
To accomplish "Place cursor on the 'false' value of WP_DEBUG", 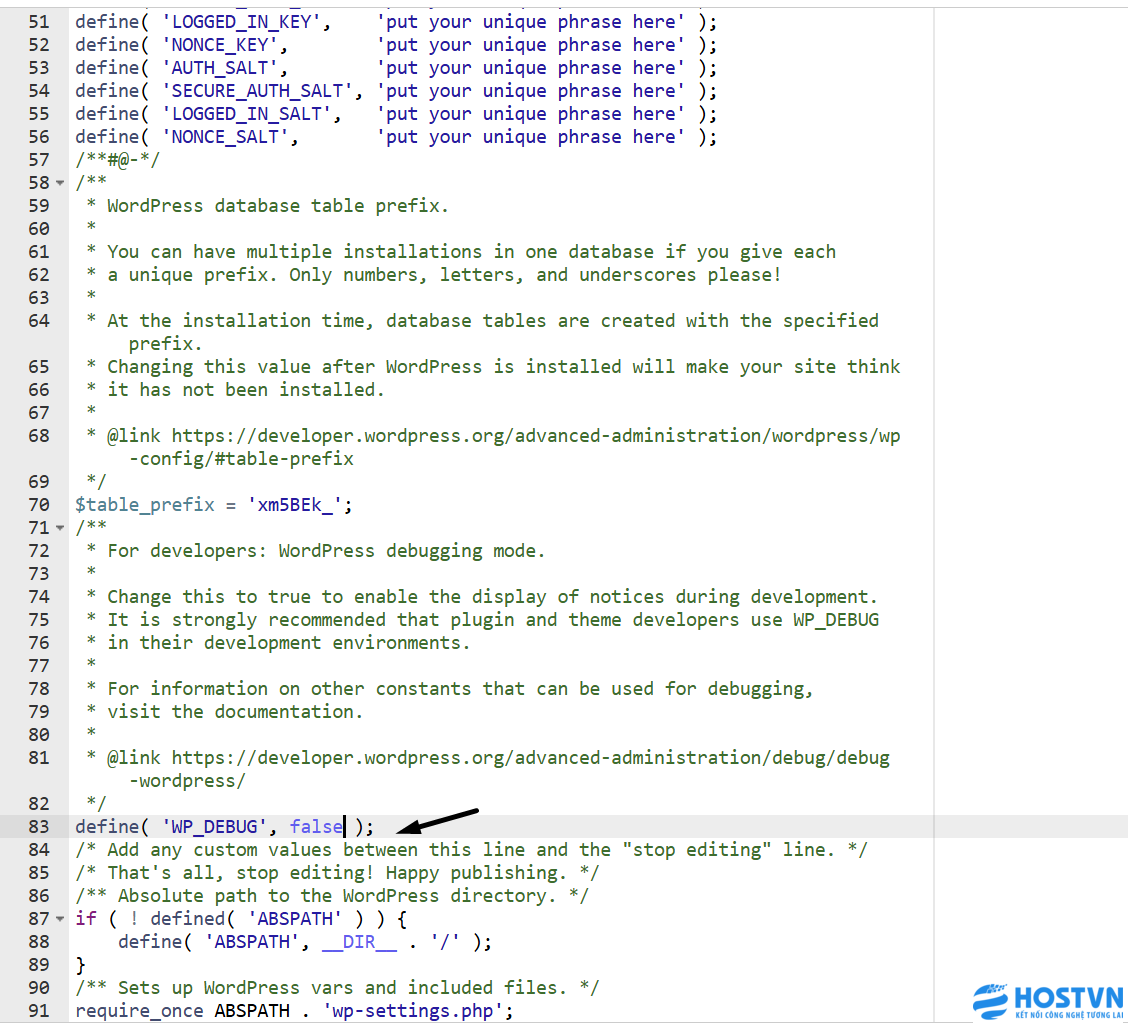I will 315,827.
